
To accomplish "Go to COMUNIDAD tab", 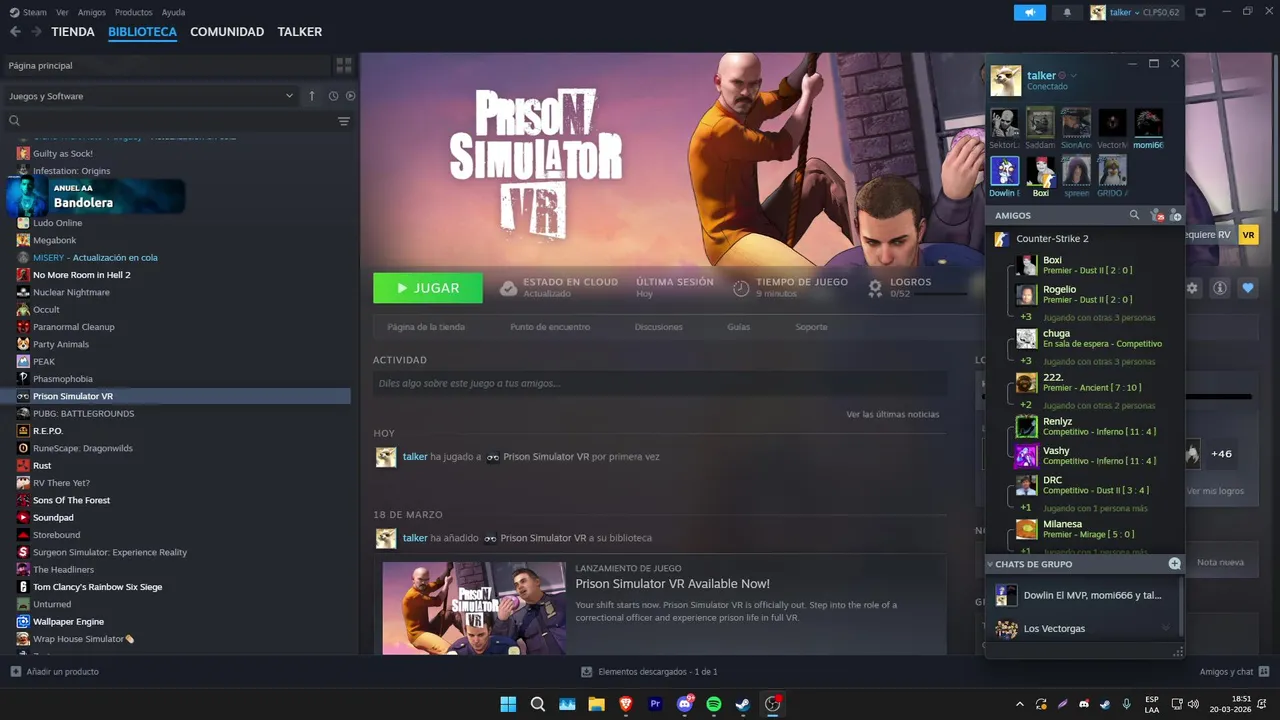I will pyautogui.click(x=227, y=32).
